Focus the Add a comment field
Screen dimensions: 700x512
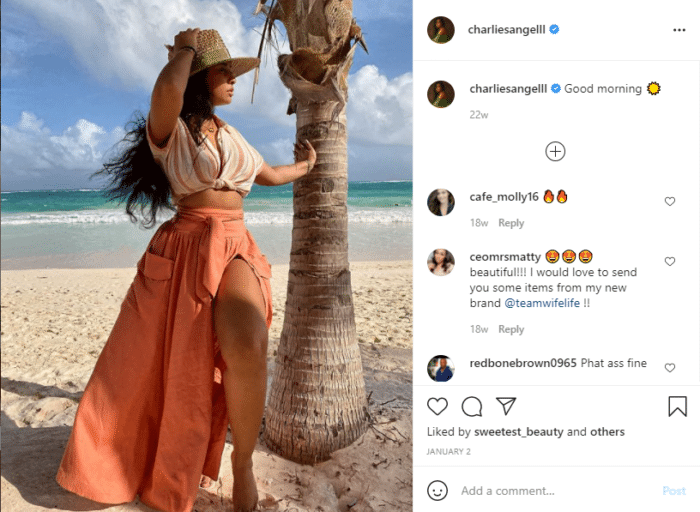[558, 491]
